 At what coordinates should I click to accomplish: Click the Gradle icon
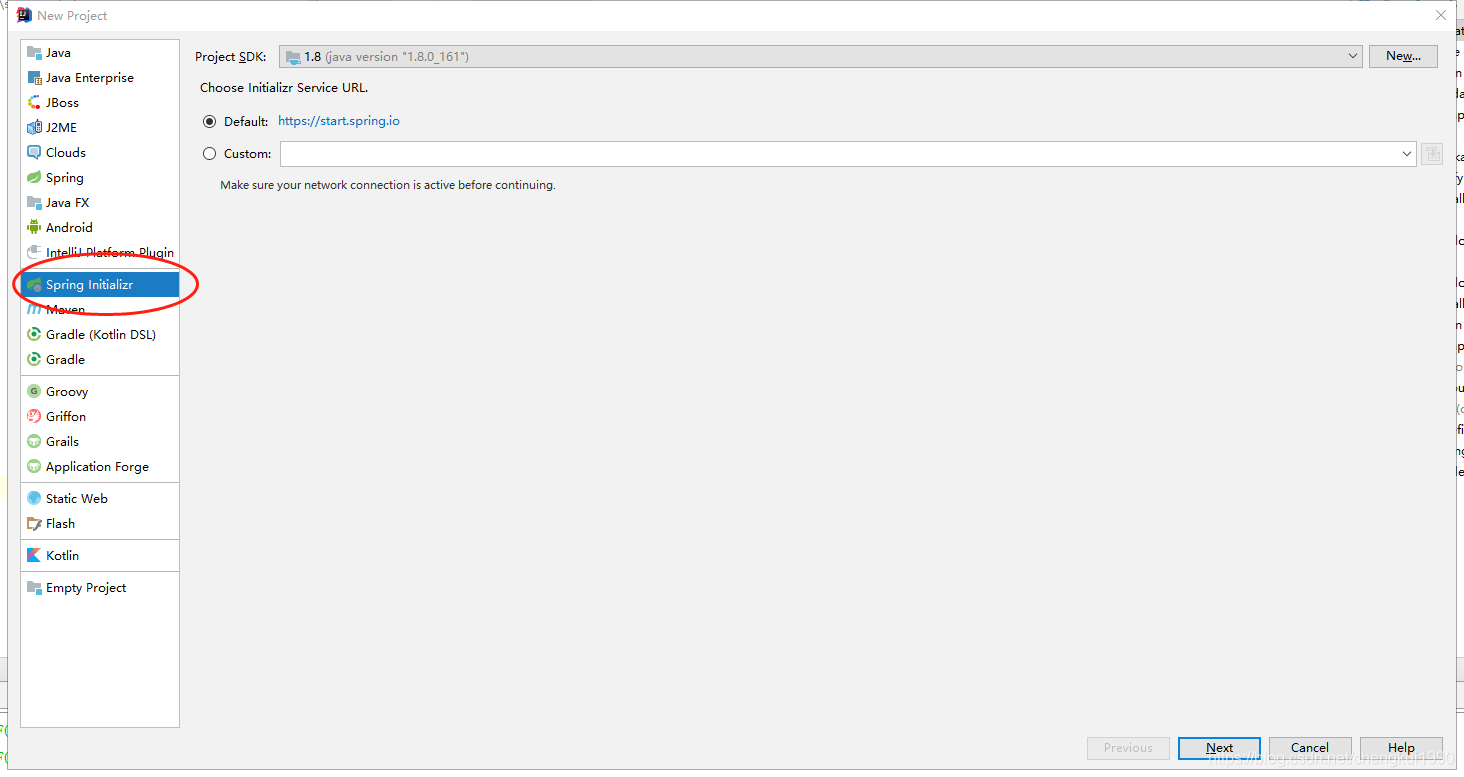(34, 360)
